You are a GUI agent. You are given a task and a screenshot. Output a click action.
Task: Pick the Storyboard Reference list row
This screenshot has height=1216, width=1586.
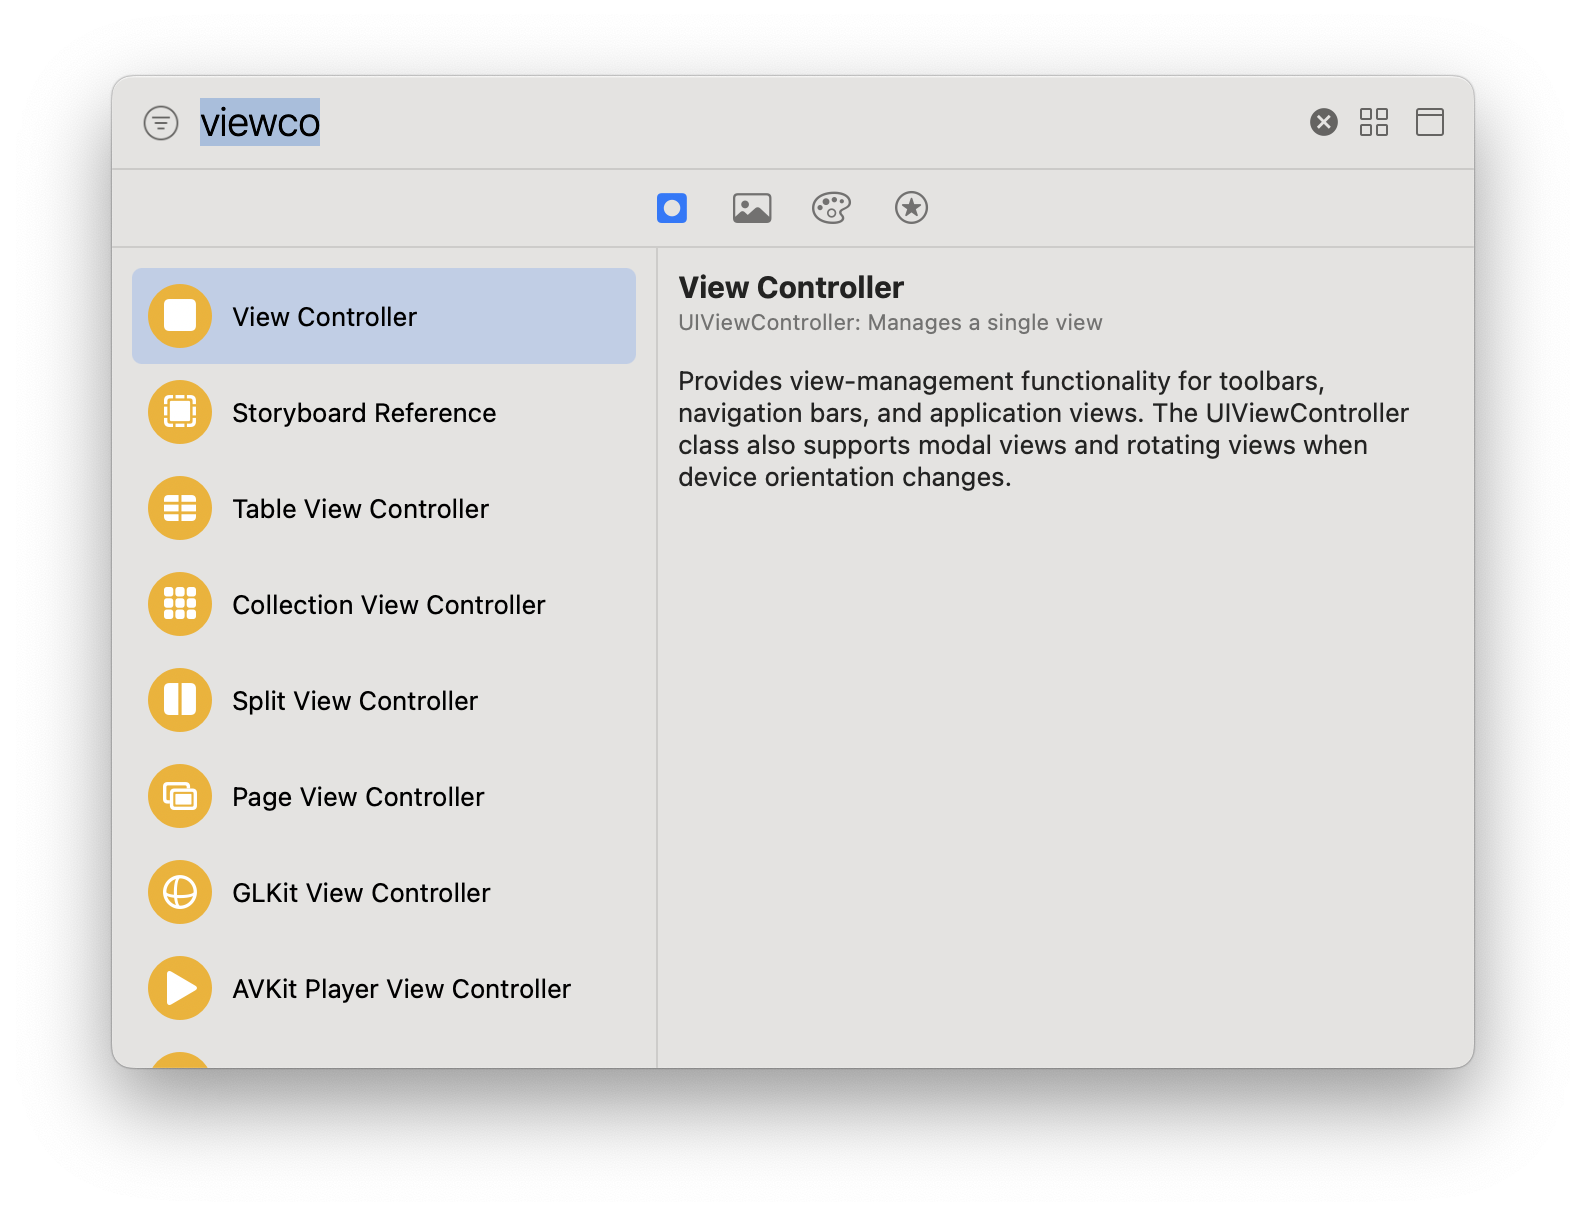tap(384, 412)
